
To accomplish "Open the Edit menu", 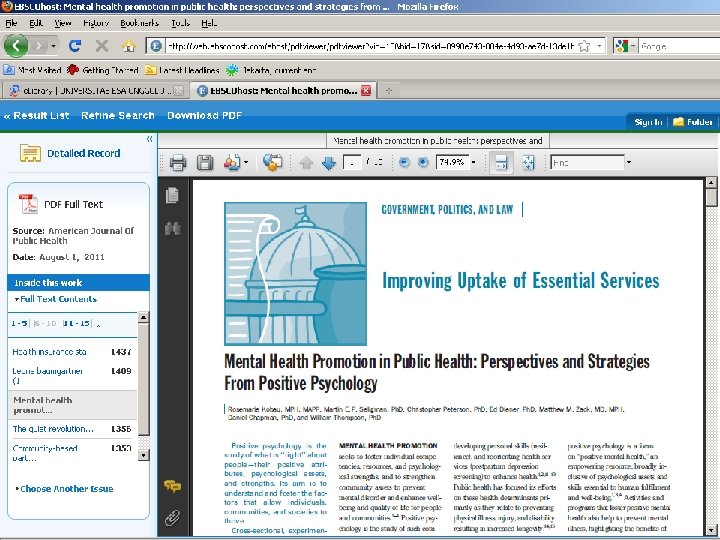I will 36,23.
